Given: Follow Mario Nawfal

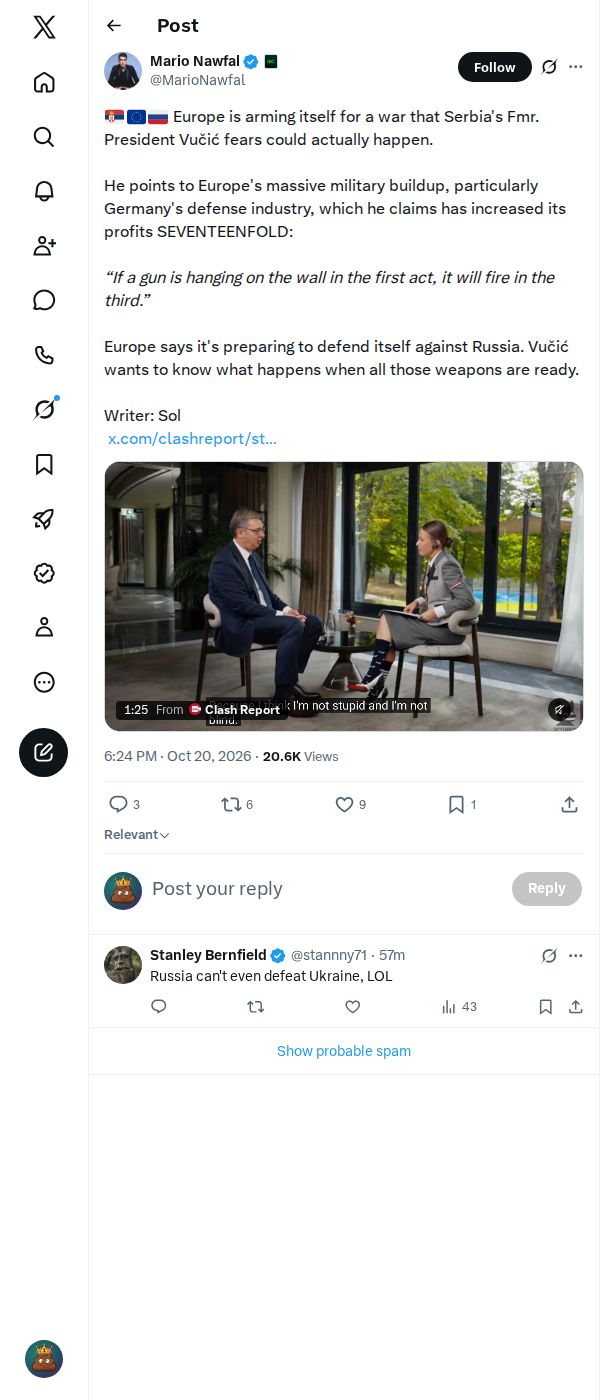Looking at the screenshot, I should pyautogui.click(x=495, y=67).
